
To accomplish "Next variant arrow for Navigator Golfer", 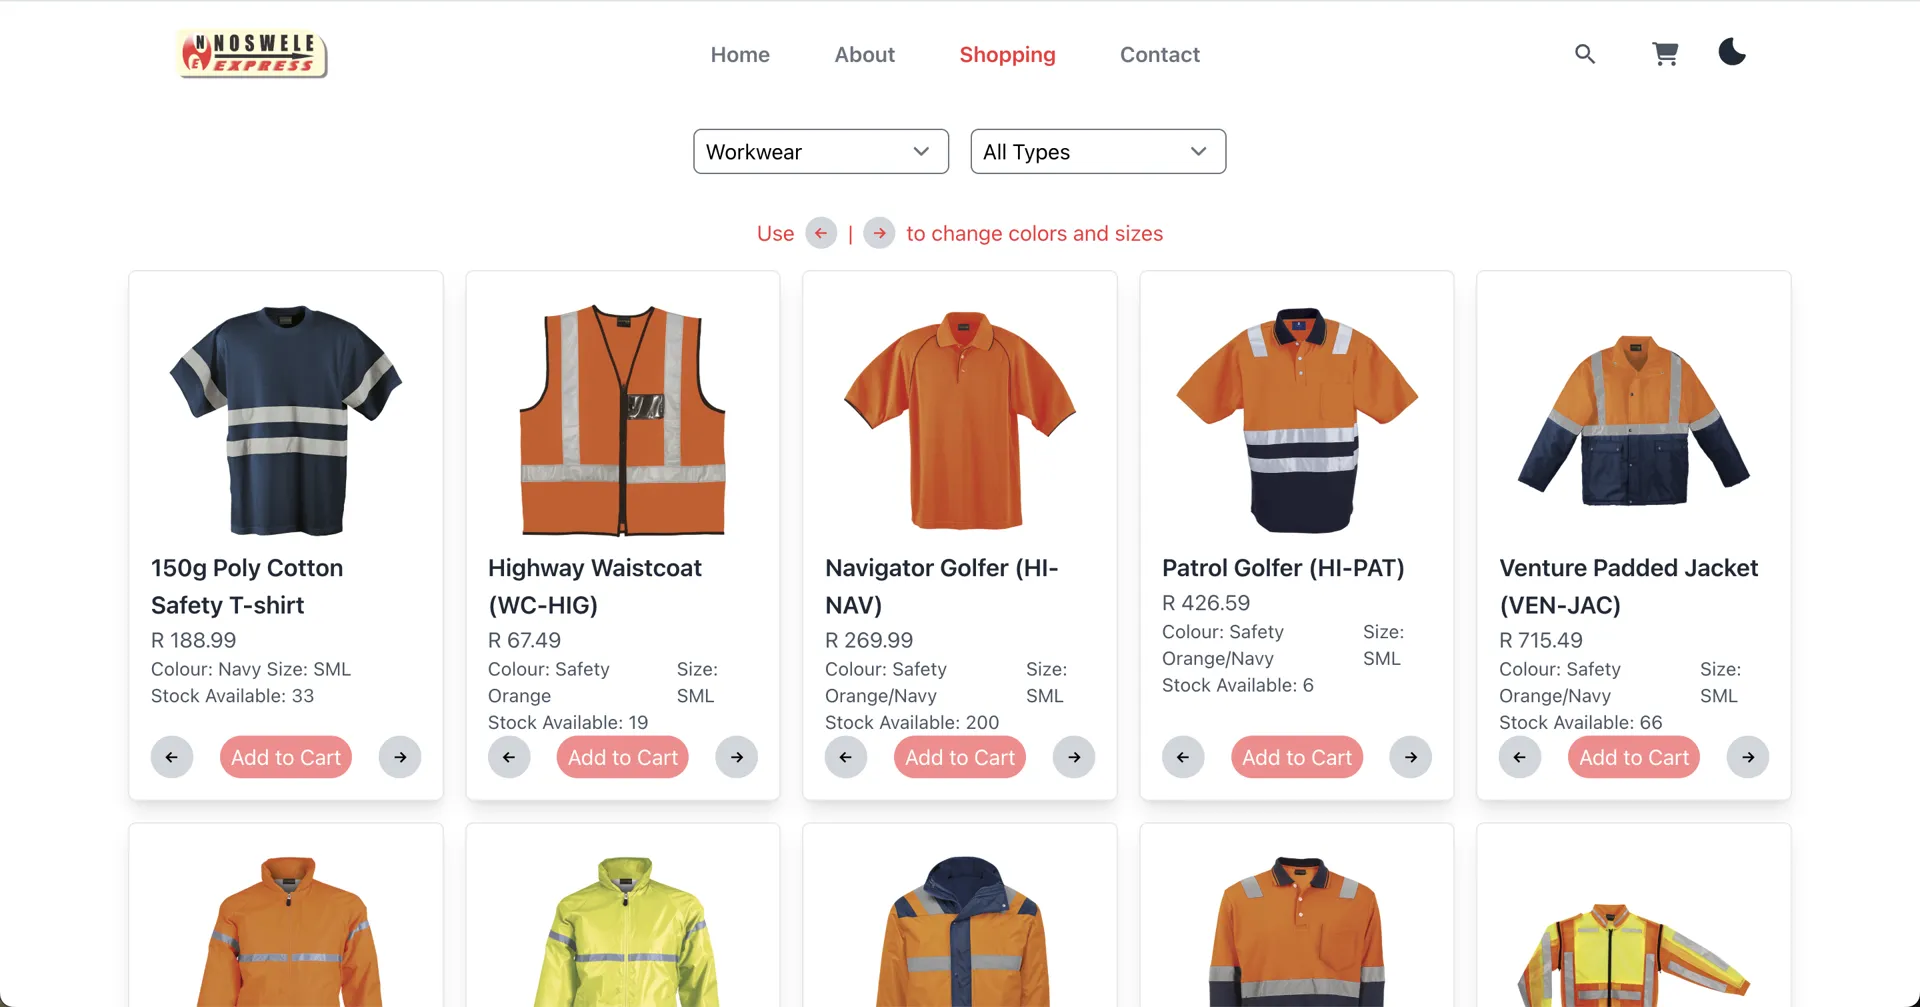I will click(1074, 757).
